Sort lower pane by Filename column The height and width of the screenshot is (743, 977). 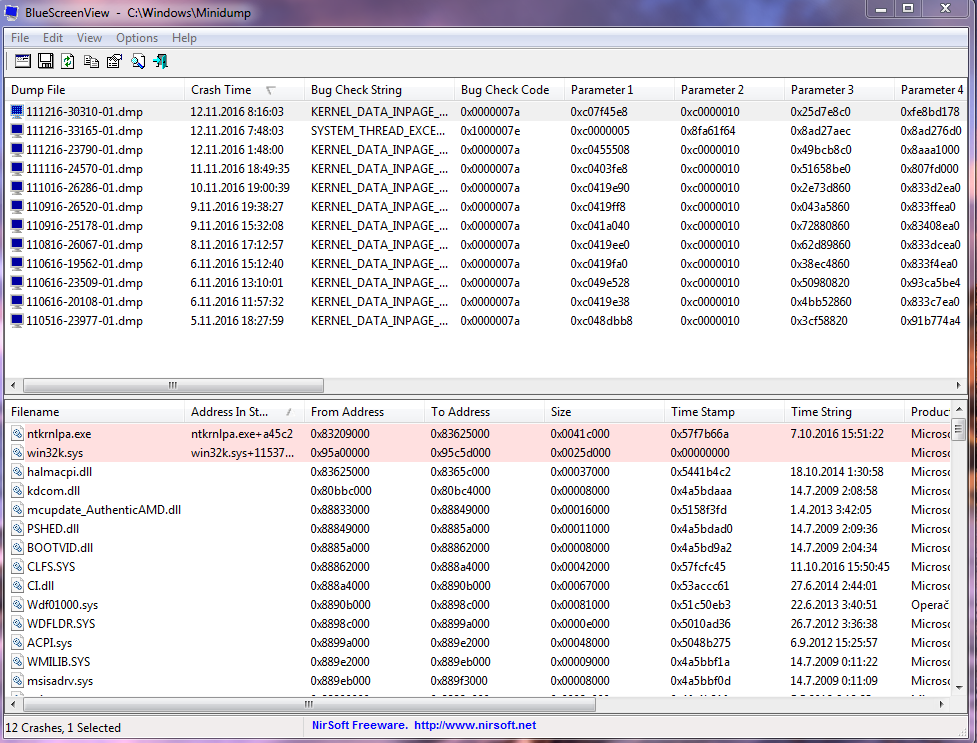[x=94, y=412]
